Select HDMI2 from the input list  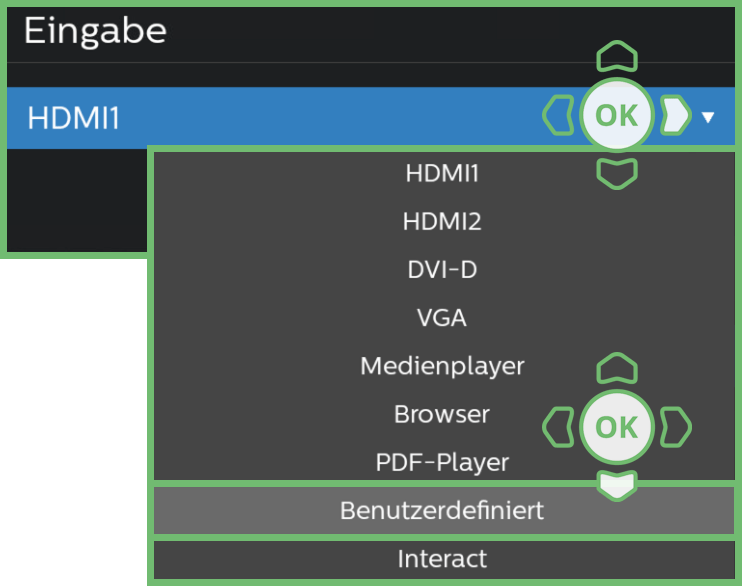442,221
